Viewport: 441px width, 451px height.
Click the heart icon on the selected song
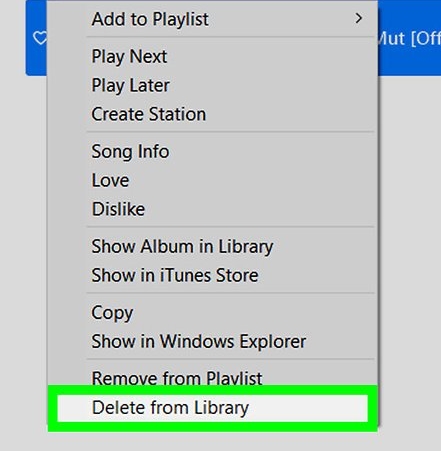40,38
